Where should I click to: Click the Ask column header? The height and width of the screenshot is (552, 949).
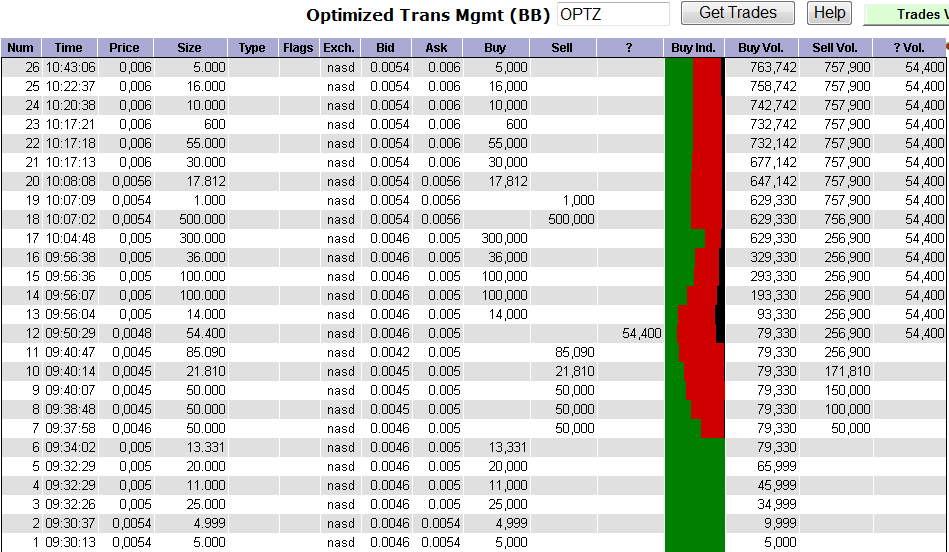(x=437, y=48)
